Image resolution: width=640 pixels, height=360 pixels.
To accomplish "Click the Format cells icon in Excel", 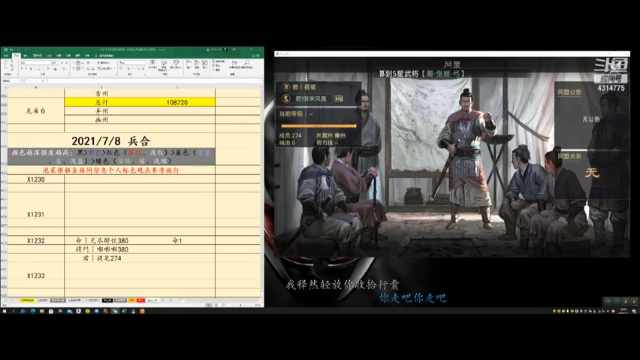I will [x=204, y=64].
